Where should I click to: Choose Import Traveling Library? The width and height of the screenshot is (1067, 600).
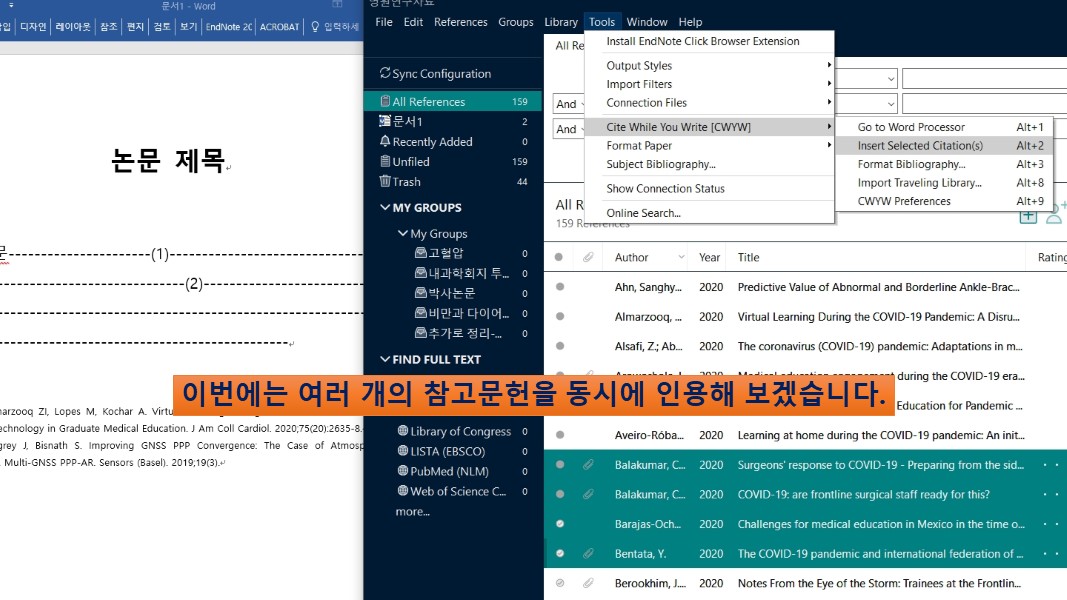coord(944,182)
